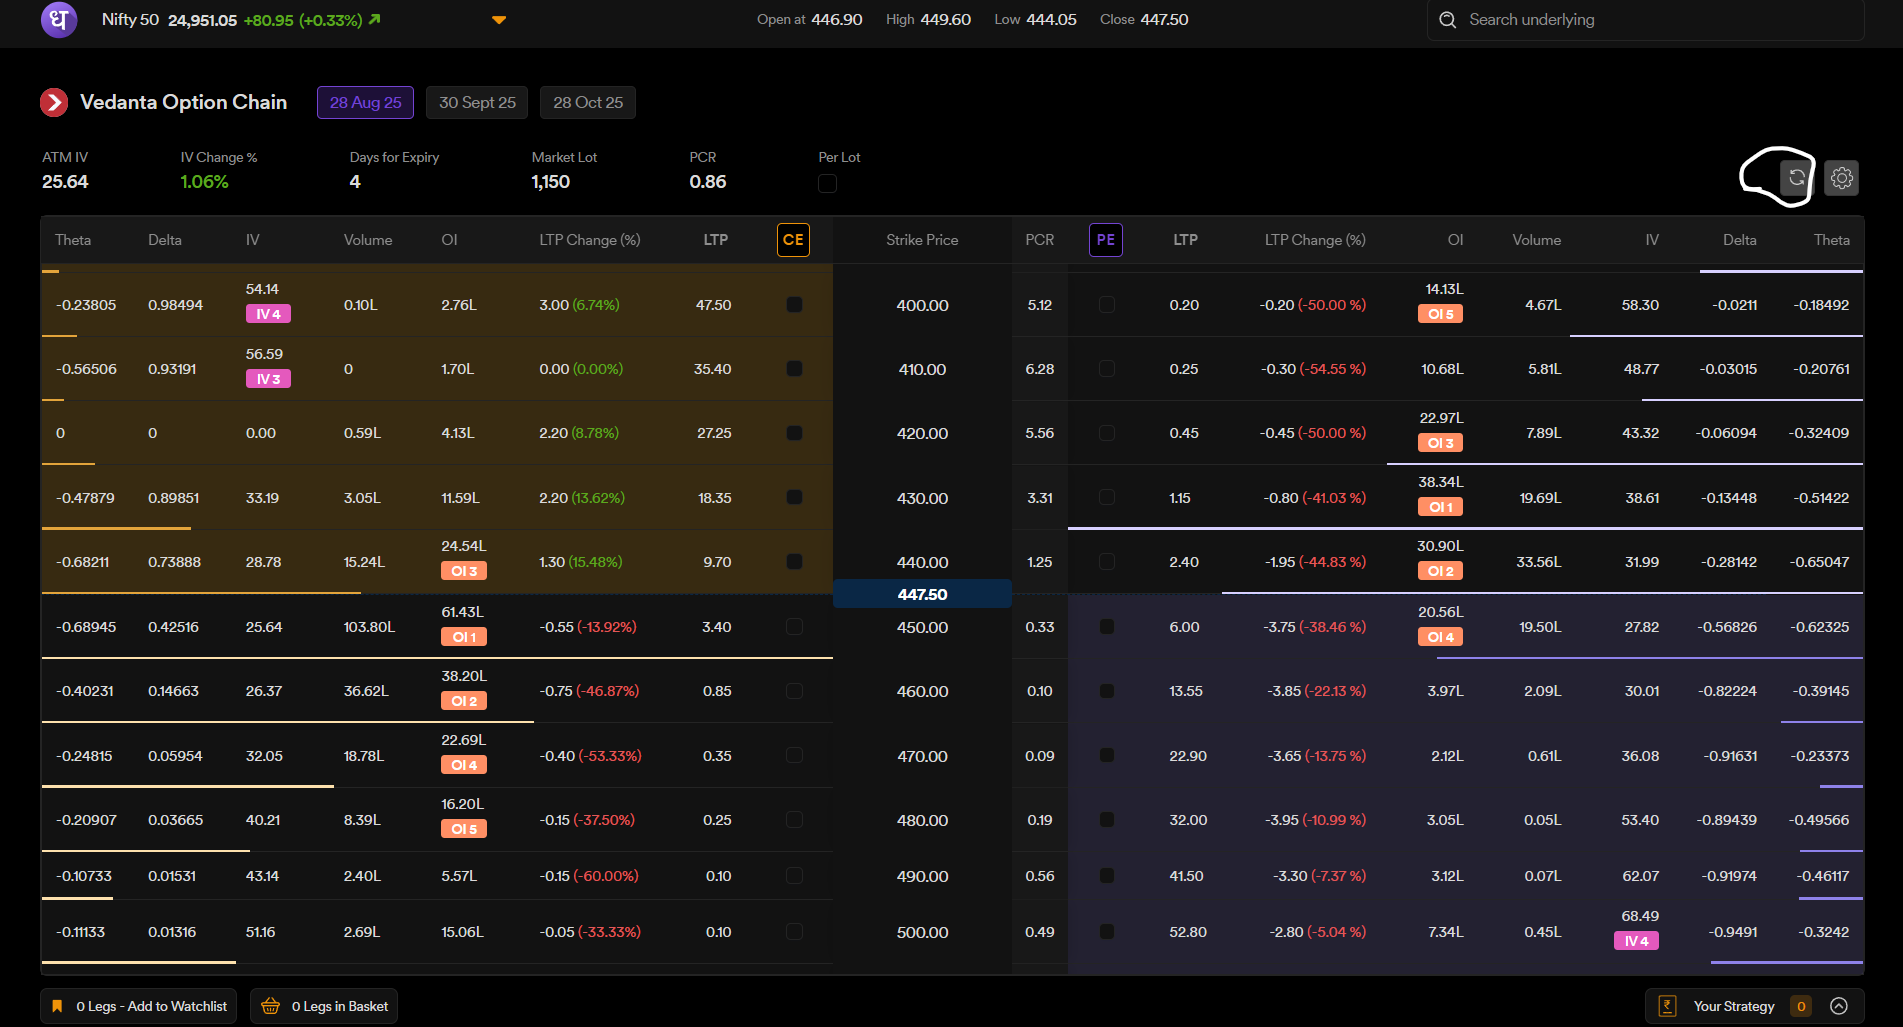Image resolution: width=1903 pixels, height=1027 pixels.
Task: Click the PE column header badge
Action: tap(1105, 240)
